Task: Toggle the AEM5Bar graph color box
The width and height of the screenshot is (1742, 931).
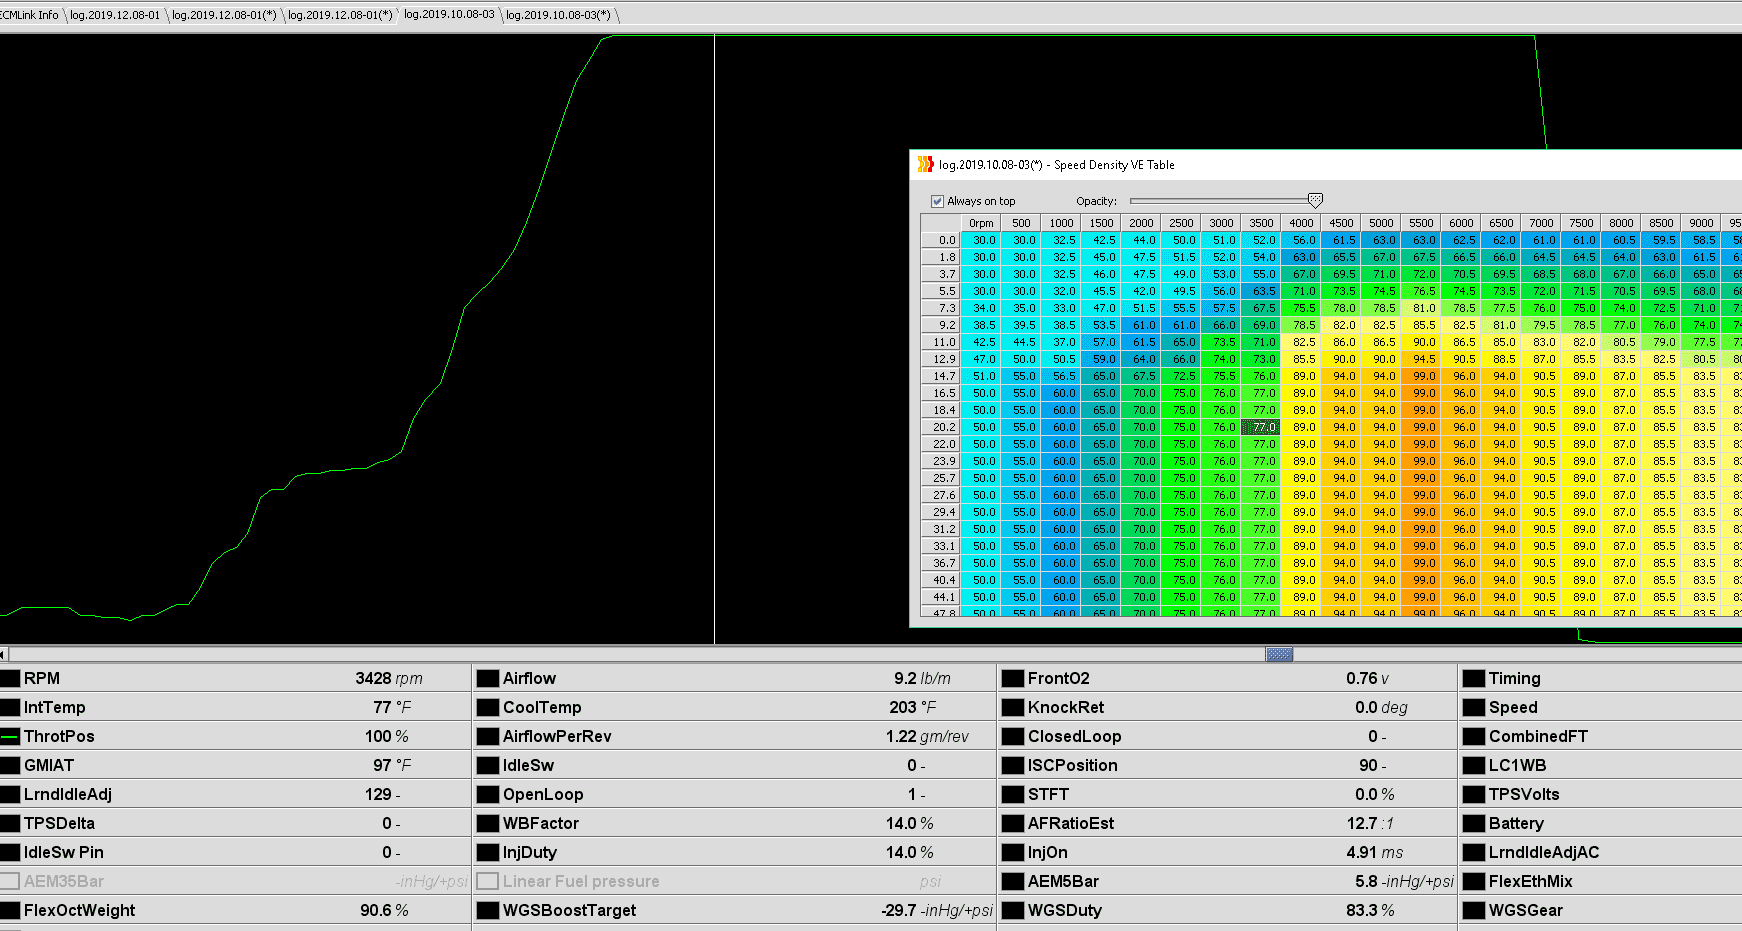Action: 1013,881
